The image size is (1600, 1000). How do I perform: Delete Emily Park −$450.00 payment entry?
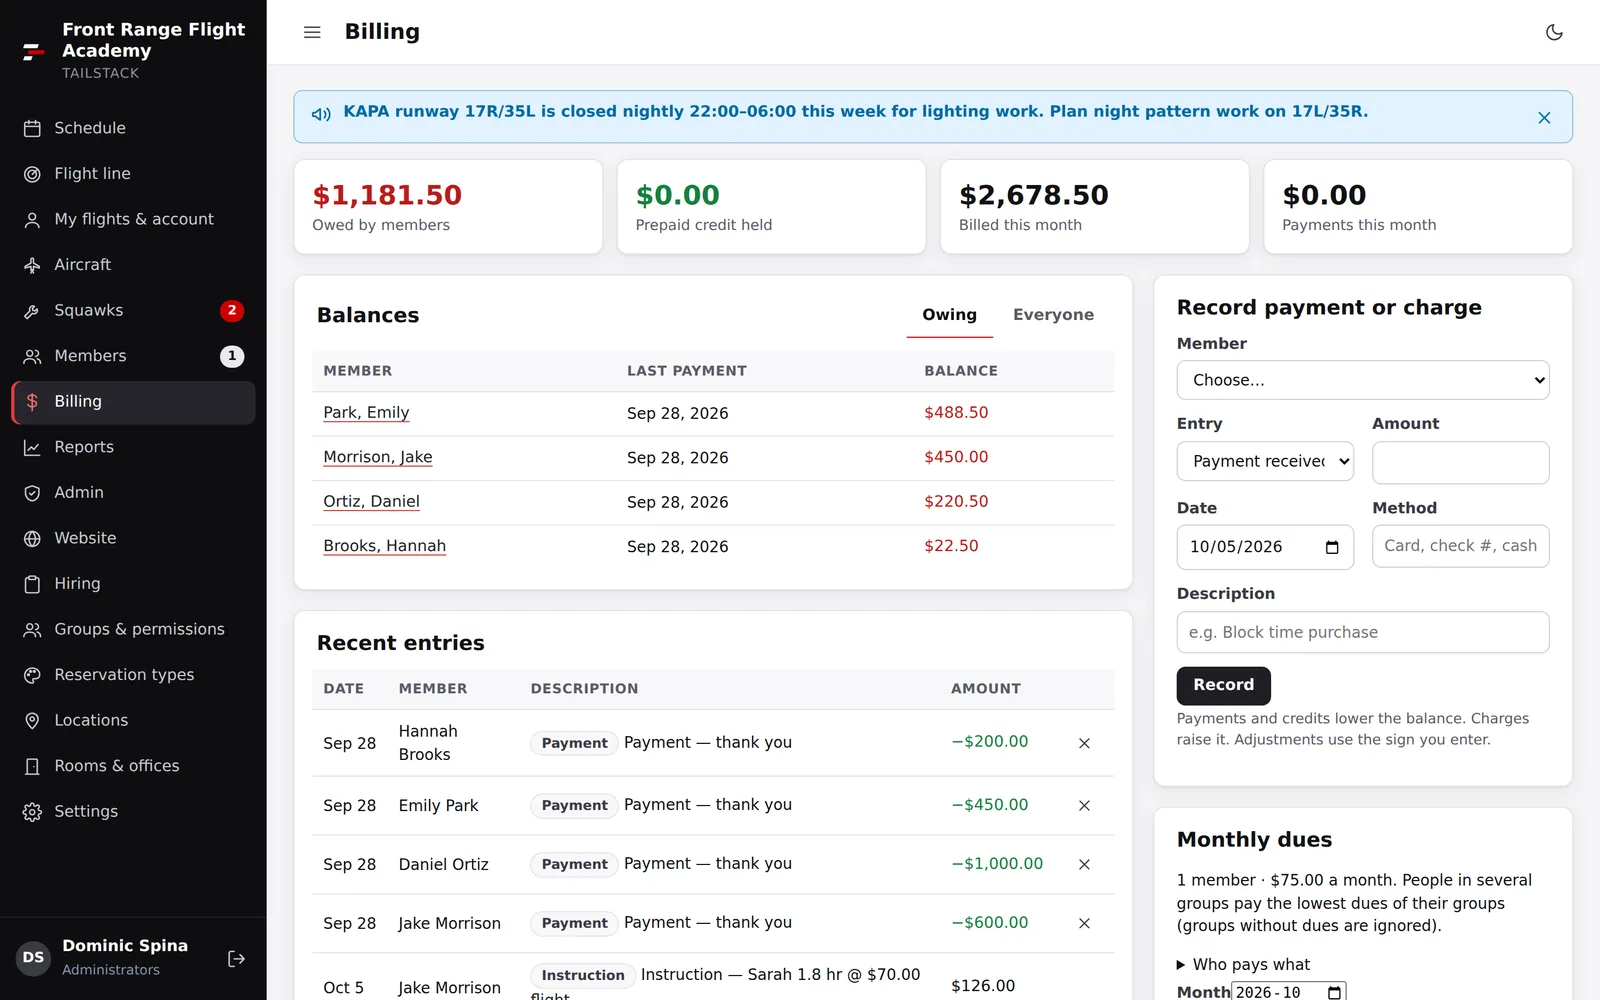click(x=1084, y=805)
